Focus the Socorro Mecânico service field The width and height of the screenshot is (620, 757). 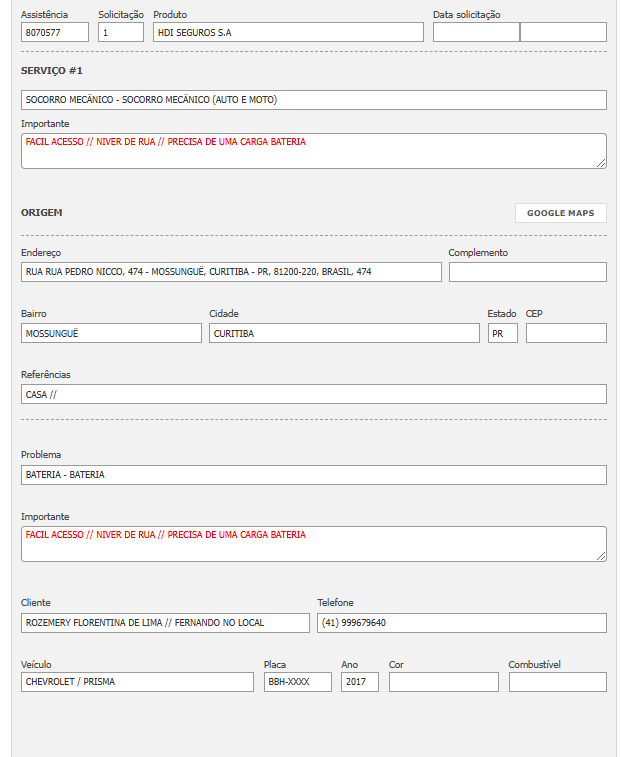point(313,100)
